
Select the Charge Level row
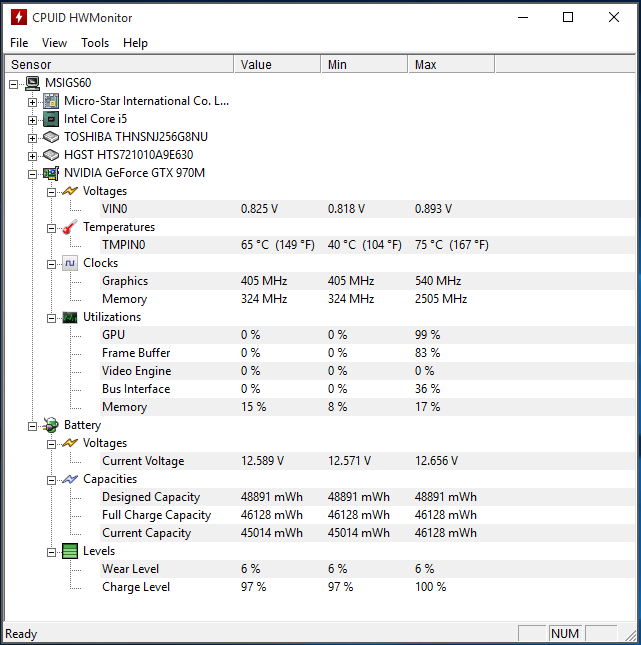point(367,587)
